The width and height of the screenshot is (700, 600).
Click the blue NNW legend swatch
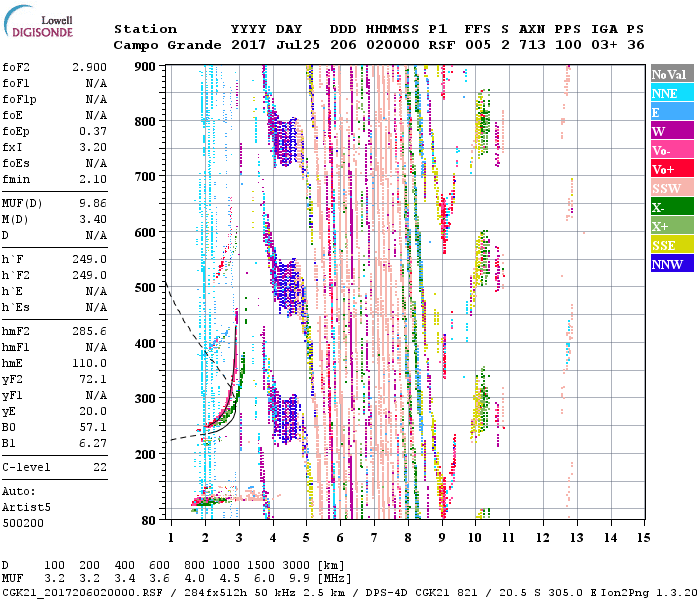click(x=668, y=265)
